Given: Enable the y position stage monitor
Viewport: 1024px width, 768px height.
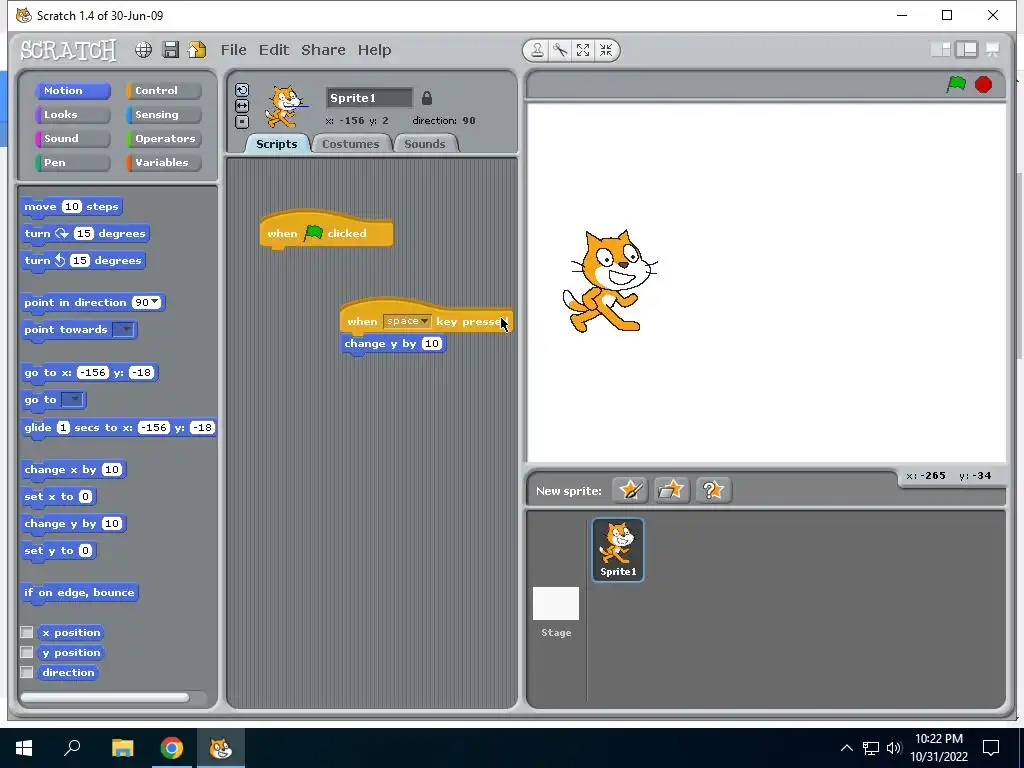Looking at the screenshot, I should [27, 652].
